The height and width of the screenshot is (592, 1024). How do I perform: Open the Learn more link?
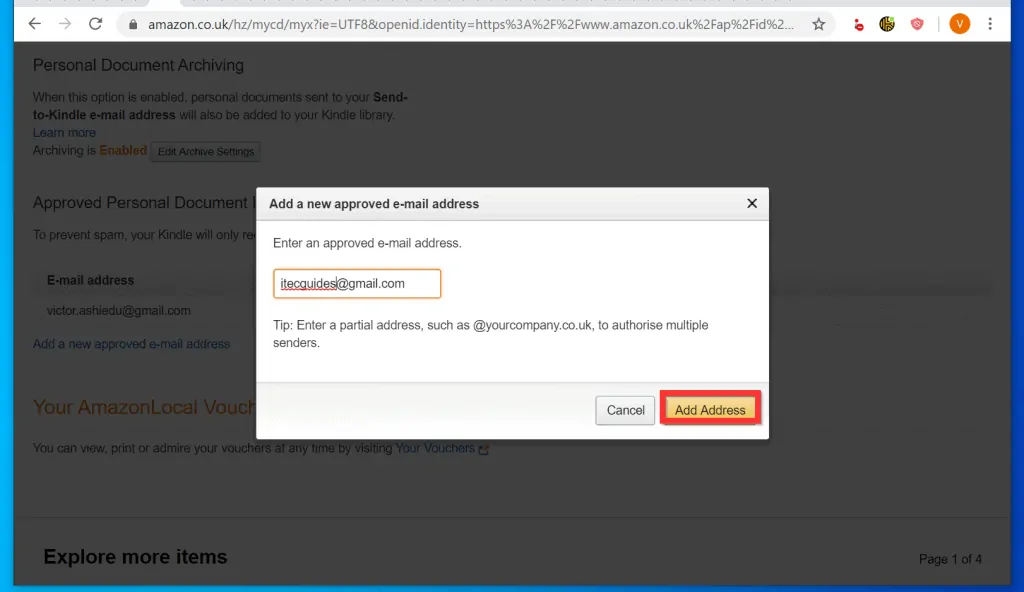point(64,133)
